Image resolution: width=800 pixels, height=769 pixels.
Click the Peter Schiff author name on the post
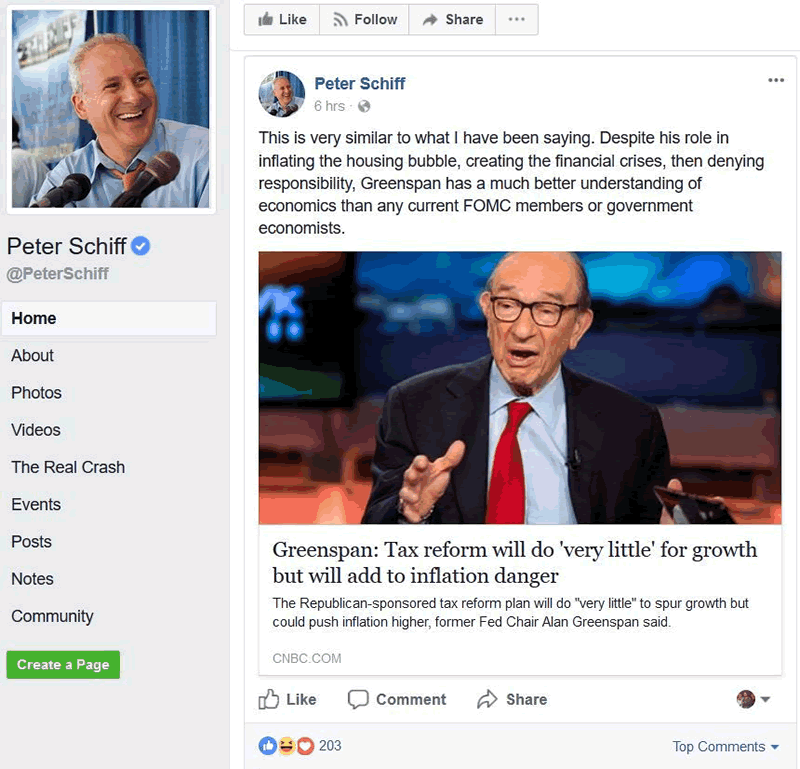[360, 83]
